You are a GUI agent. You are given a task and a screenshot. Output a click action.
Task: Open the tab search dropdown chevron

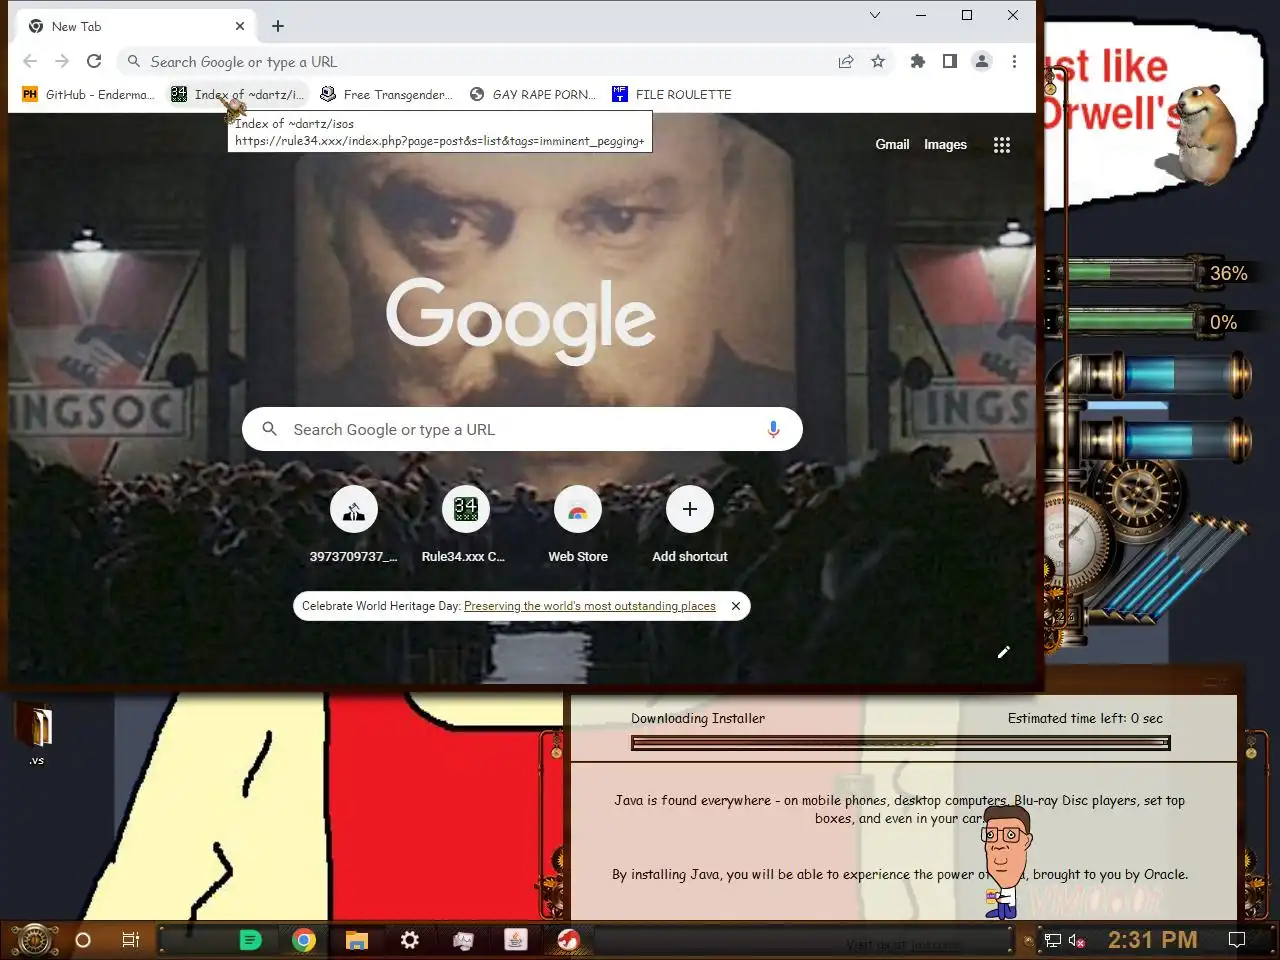coord(875,15)
